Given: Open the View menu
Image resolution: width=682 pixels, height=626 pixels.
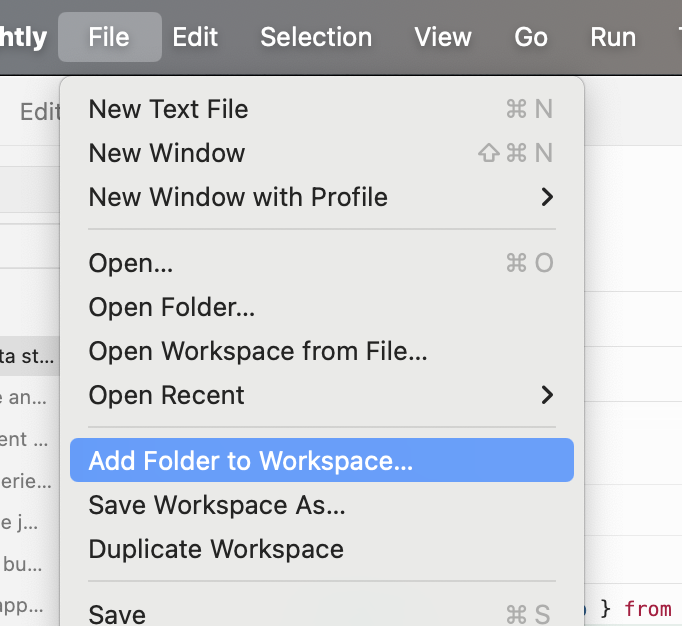Looking at the screenshot, I should pos(443,37).
